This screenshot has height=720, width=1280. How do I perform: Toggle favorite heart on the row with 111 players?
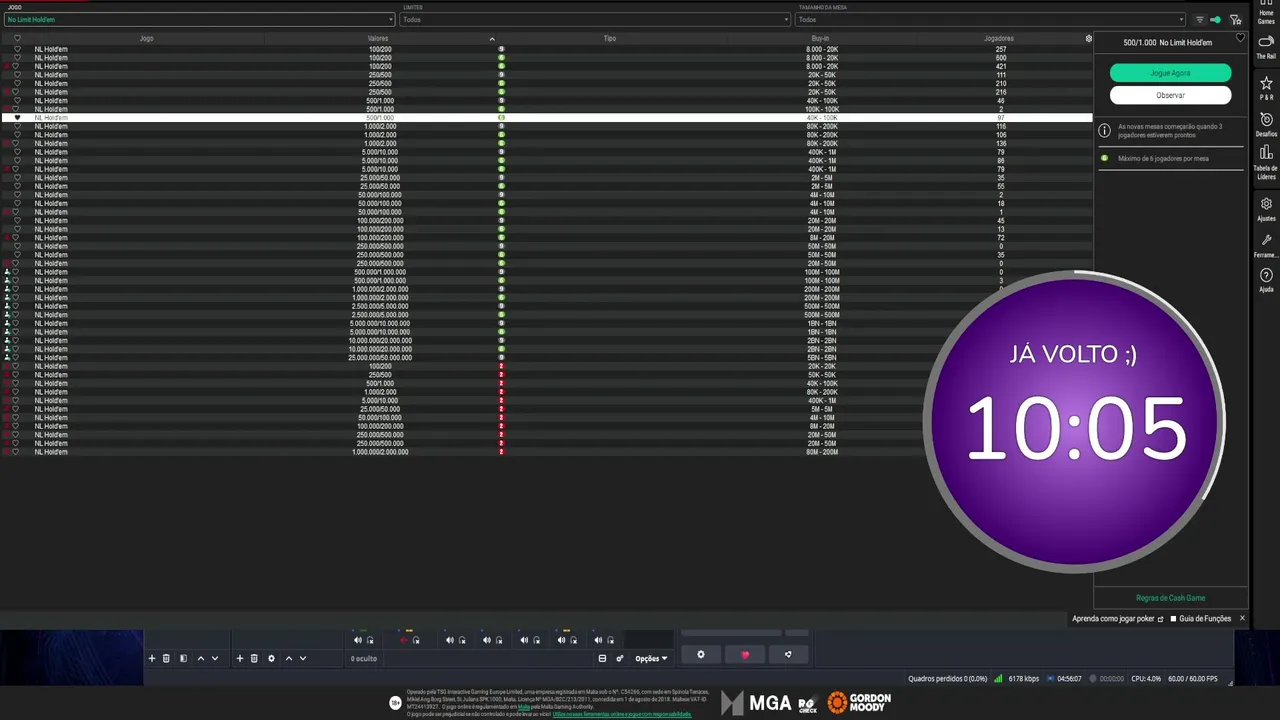pyautogui.click(x=16, y=75)
